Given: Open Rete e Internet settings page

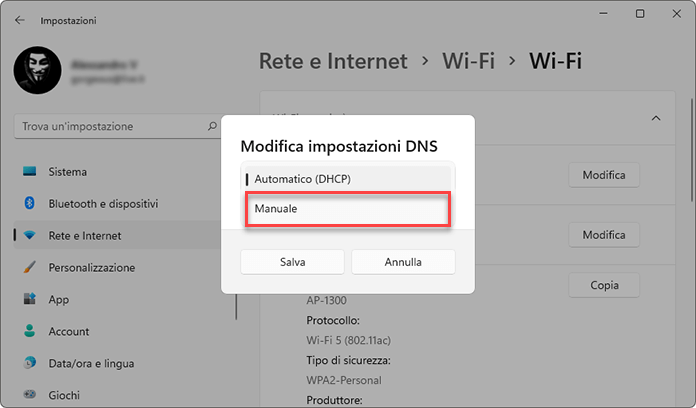Looking at the screenshot, I should [x=85, y=235].
